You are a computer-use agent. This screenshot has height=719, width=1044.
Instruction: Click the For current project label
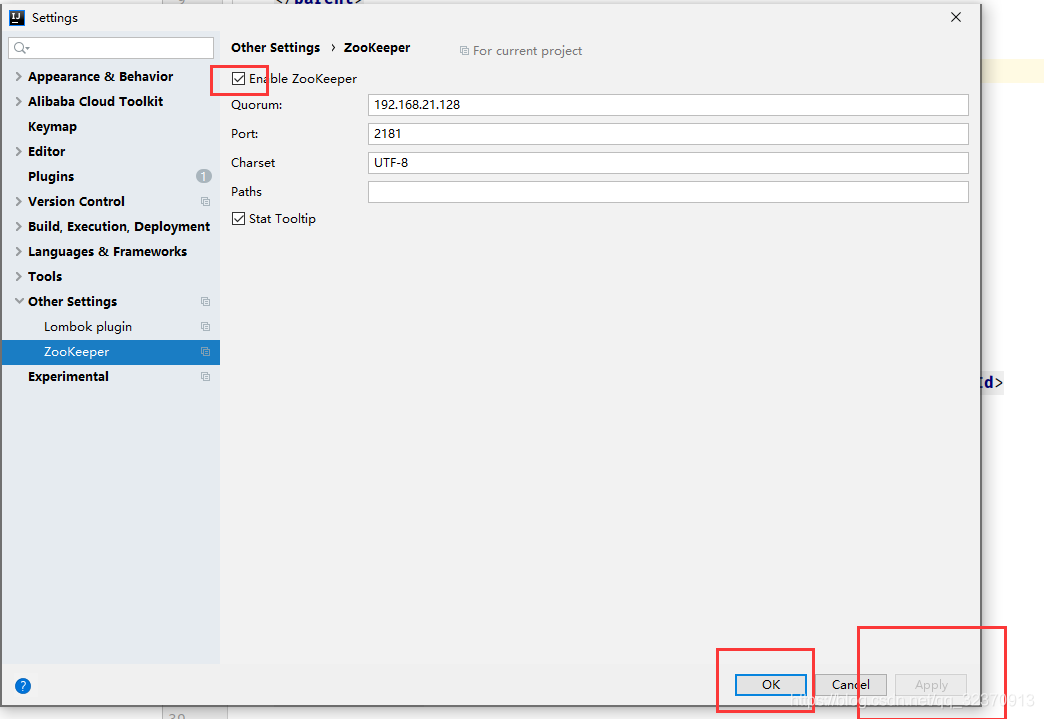[x=527, y=51]
